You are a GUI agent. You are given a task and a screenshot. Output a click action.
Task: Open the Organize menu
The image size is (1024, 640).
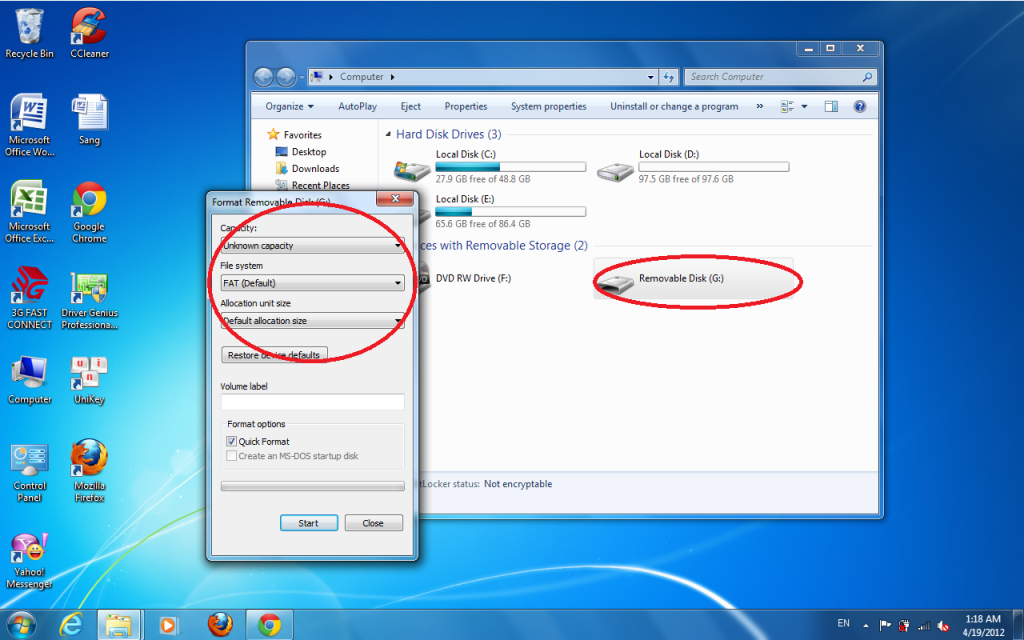tap(288, 106)
